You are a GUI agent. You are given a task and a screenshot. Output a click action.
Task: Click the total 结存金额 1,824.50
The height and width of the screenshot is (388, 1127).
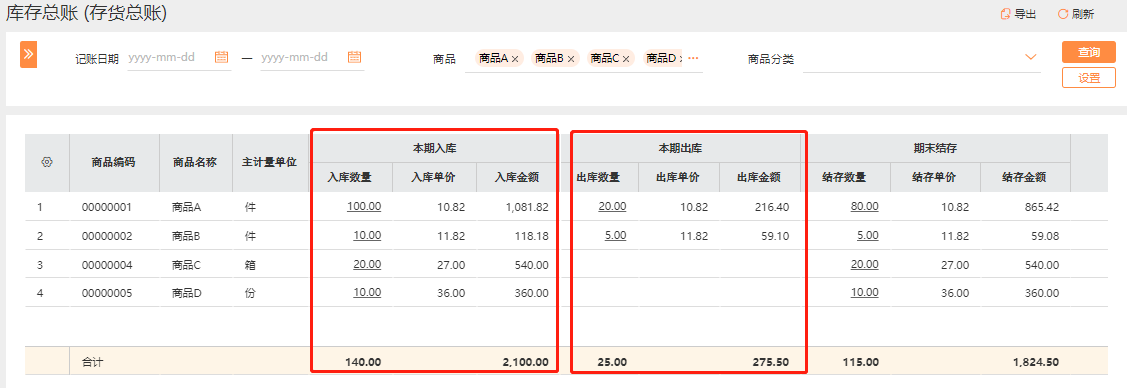pyautogui.click(x=1036, y=362)
